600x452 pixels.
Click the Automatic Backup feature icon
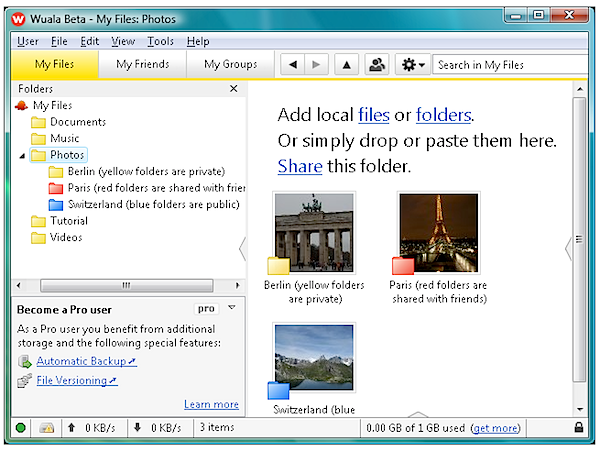25,361
